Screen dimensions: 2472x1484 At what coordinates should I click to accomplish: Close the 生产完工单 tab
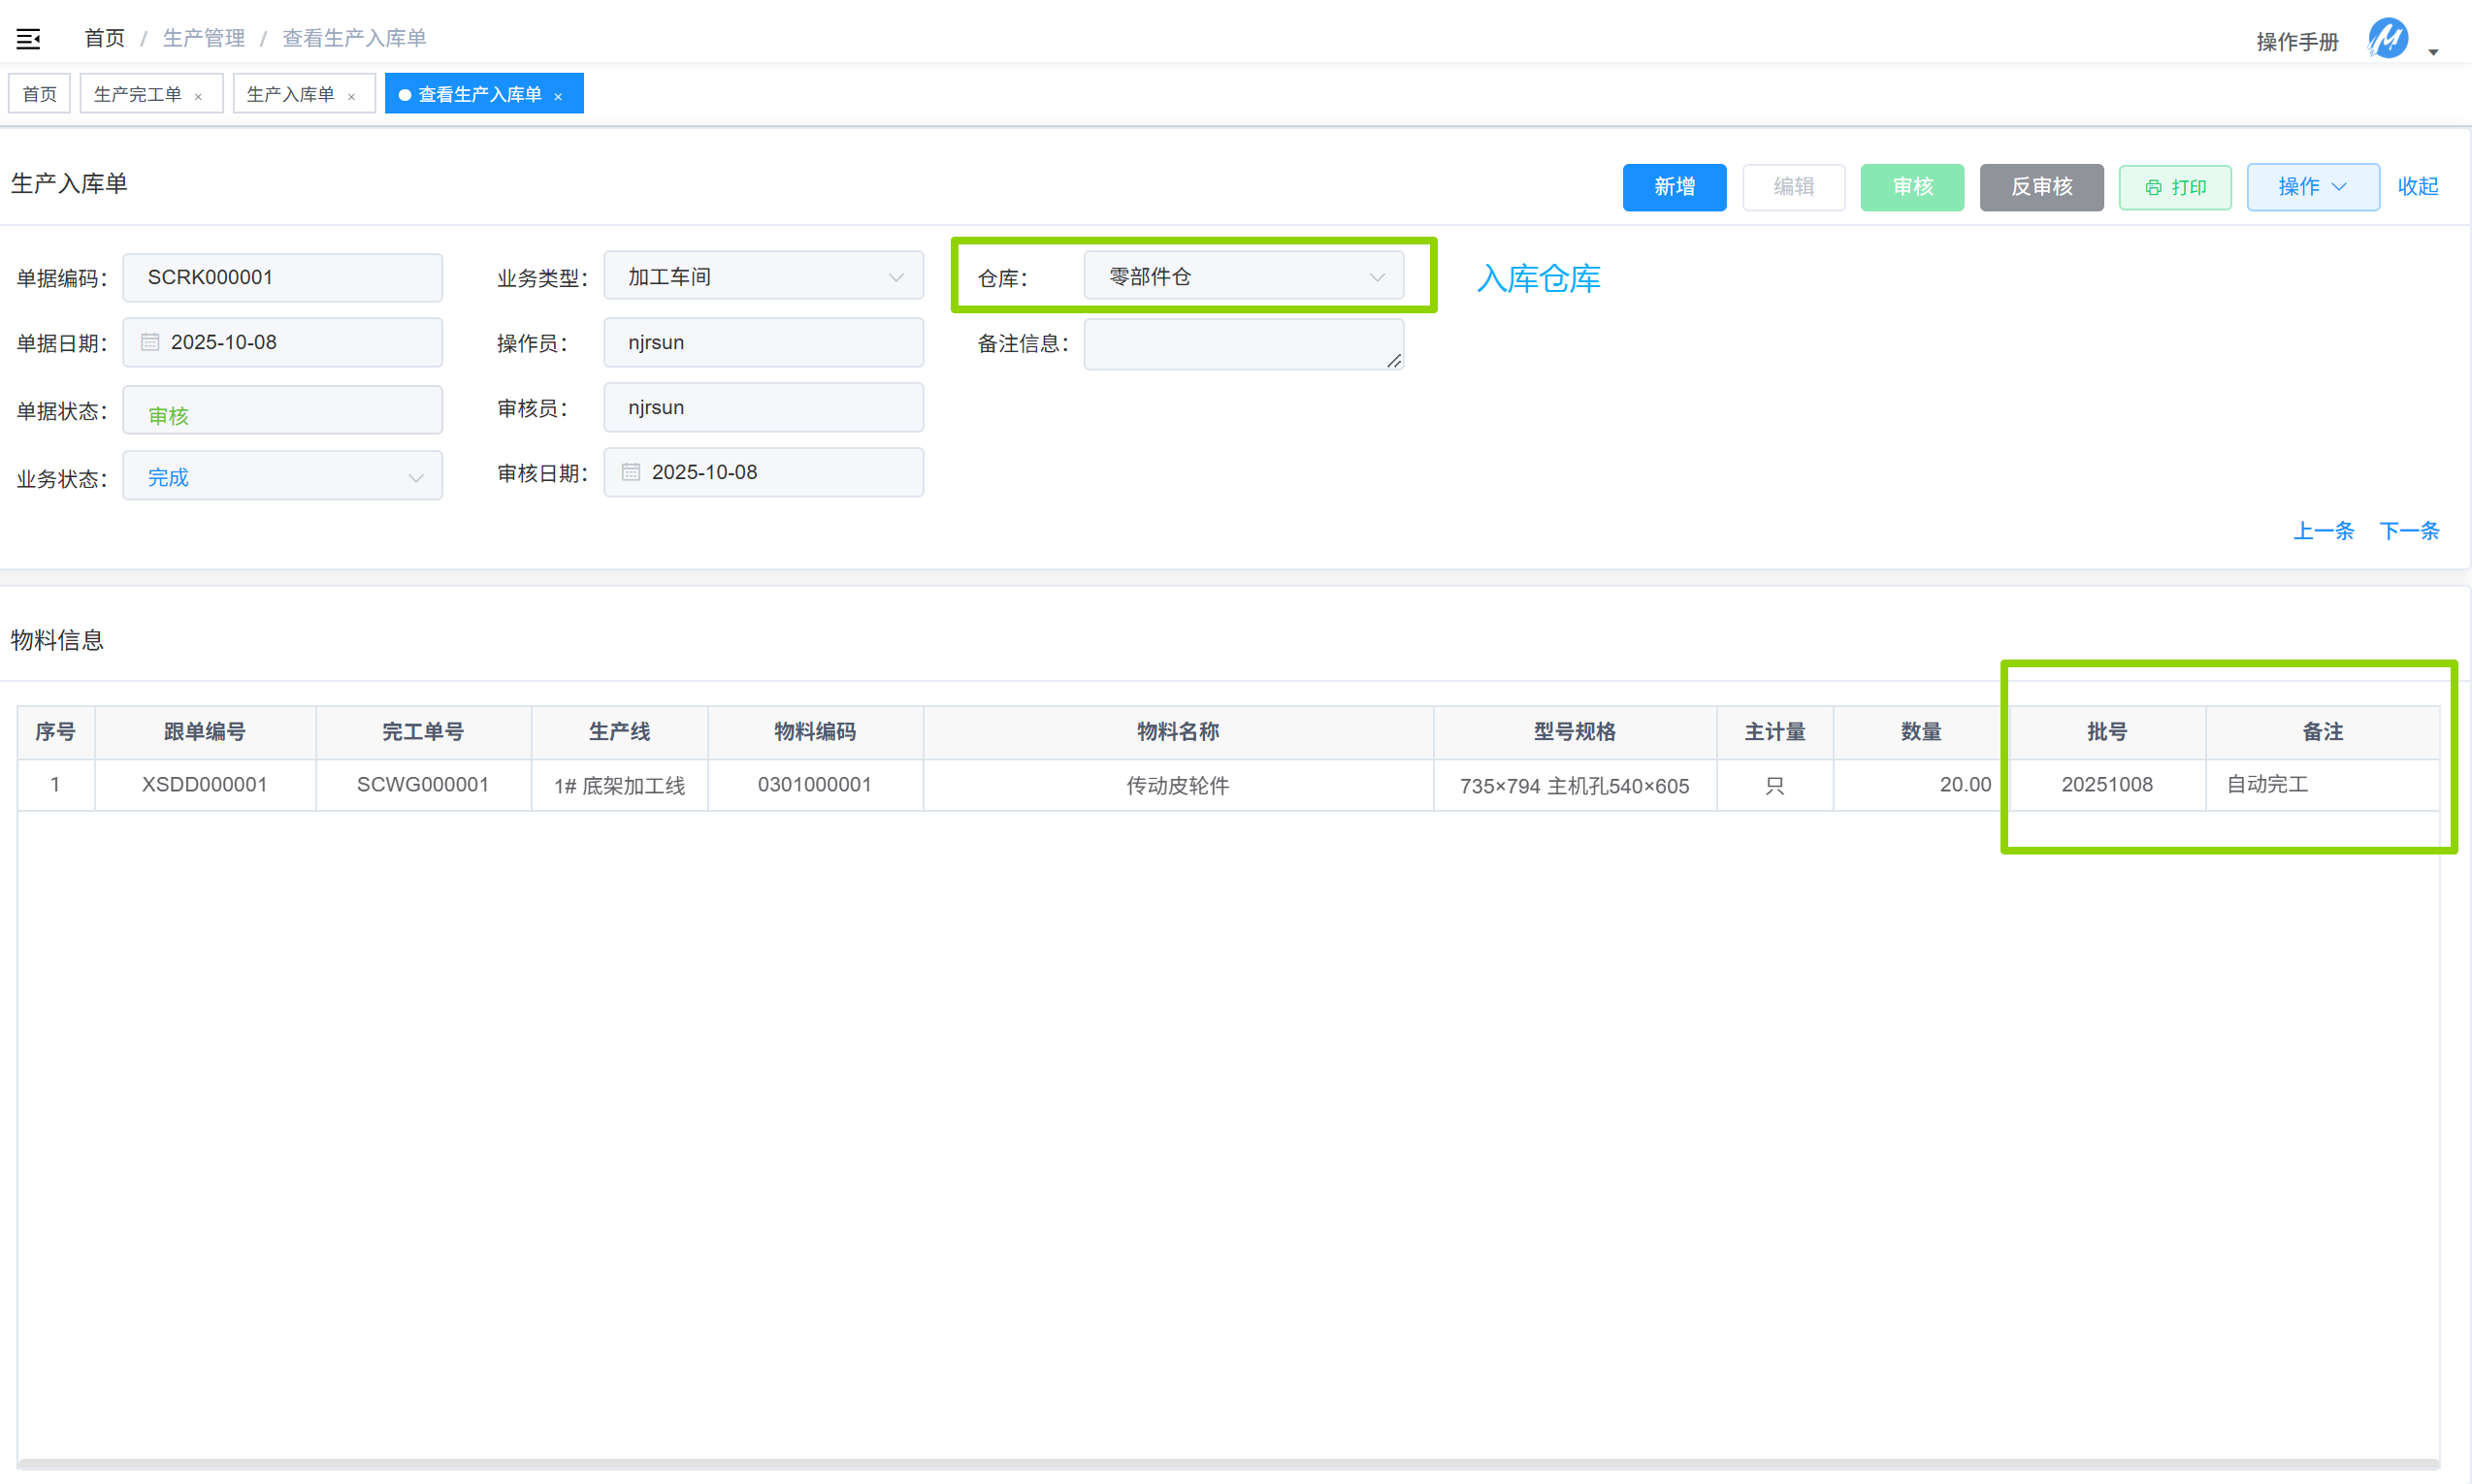click(198, 96)
